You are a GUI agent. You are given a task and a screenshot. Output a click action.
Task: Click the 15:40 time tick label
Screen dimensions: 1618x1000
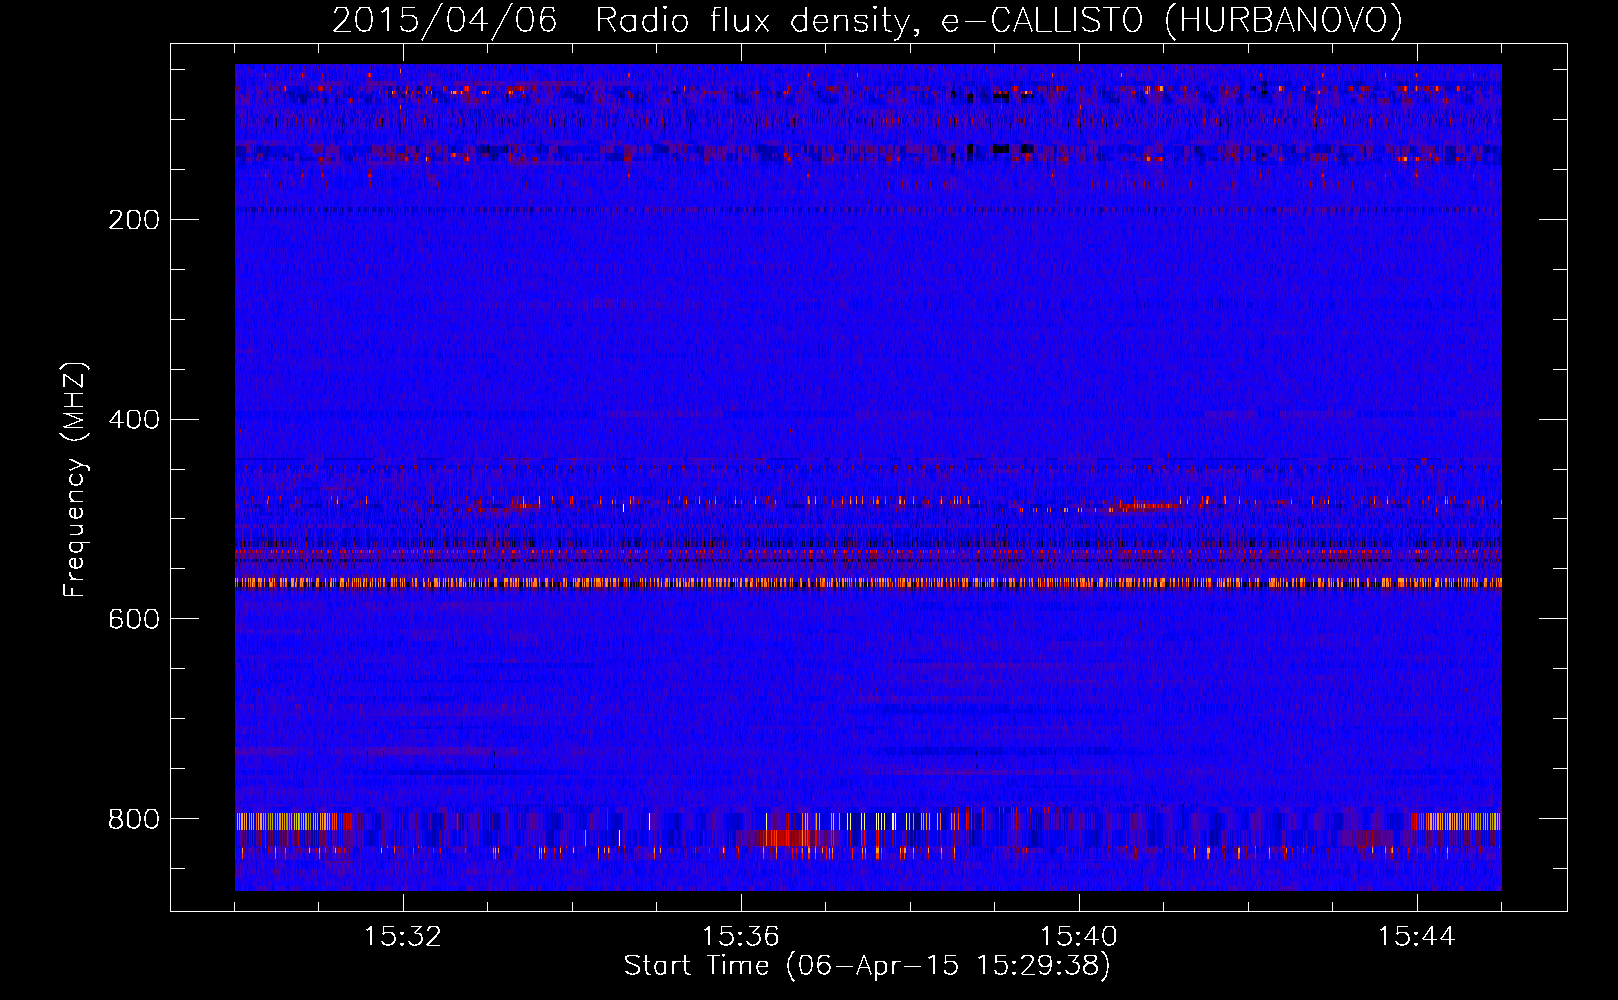[1079, 937]
